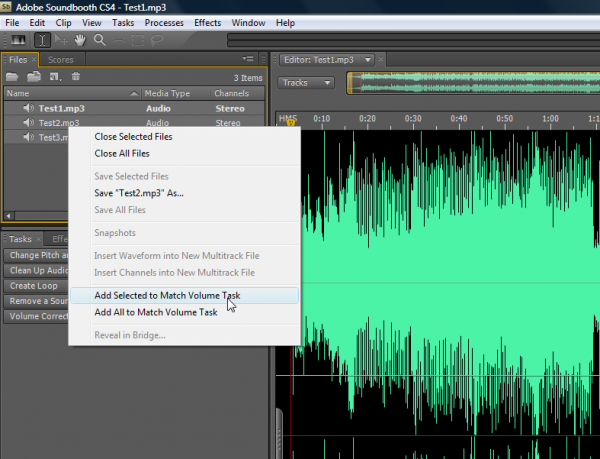
Task: Select the Frequency Selection tool
Action: click(x=119, y=40)
